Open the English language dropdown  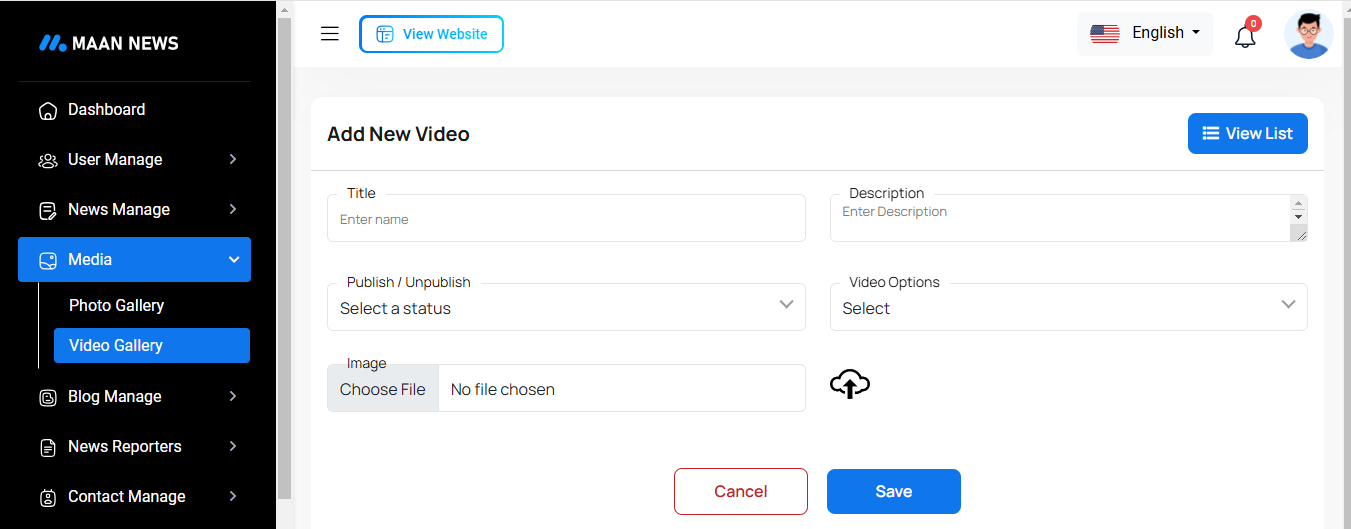click(1145, 34)
